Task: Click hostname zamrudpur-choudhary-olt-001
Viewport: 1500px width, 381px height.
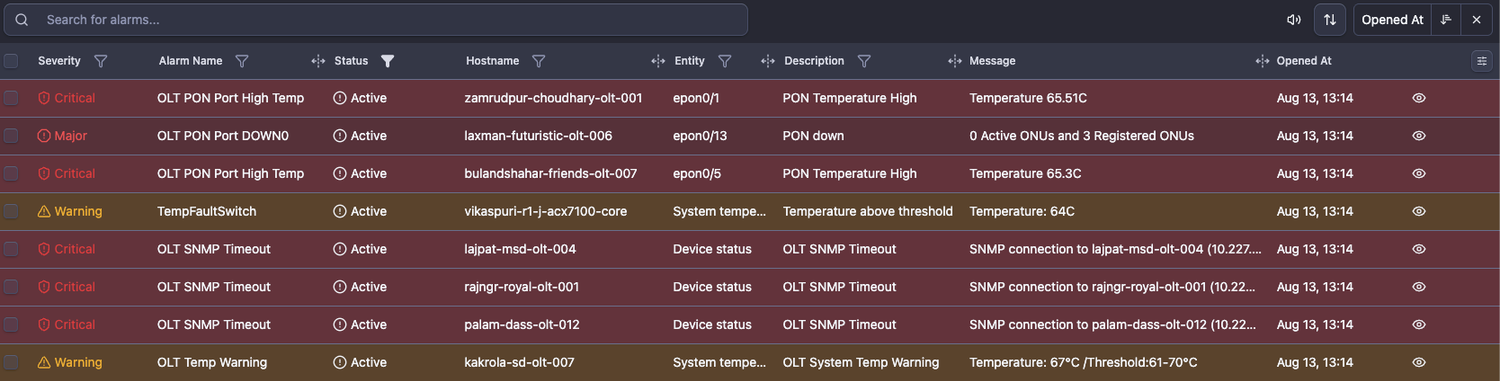Action: 554,98
